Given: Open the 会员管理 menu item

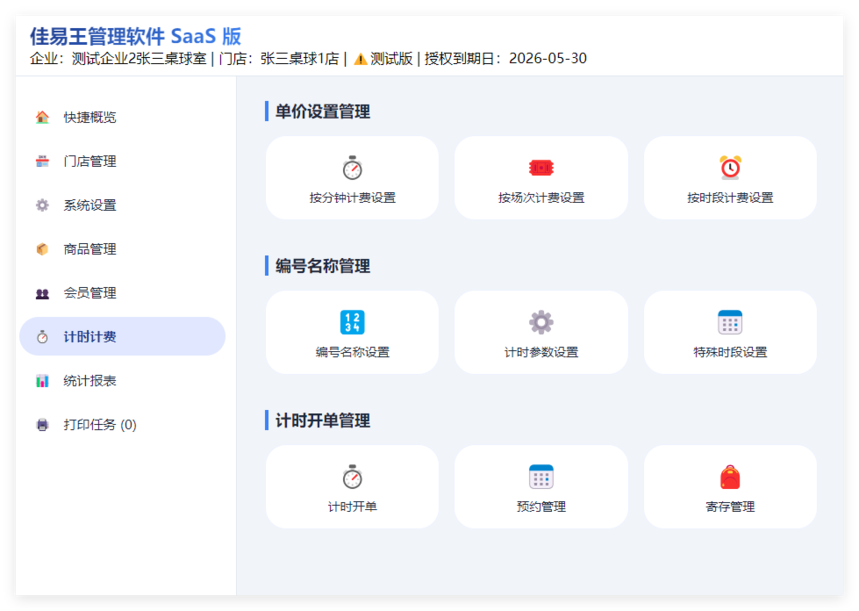Looking at the screenshot, I should [122, 293].
